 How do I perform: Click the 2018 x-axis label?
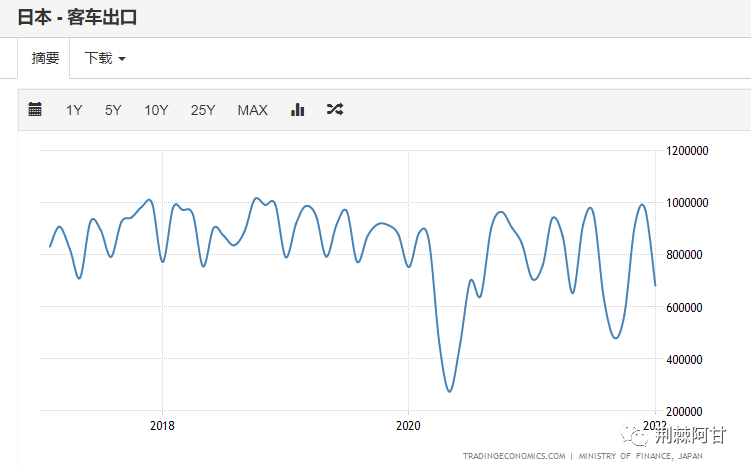click(162, 425)
